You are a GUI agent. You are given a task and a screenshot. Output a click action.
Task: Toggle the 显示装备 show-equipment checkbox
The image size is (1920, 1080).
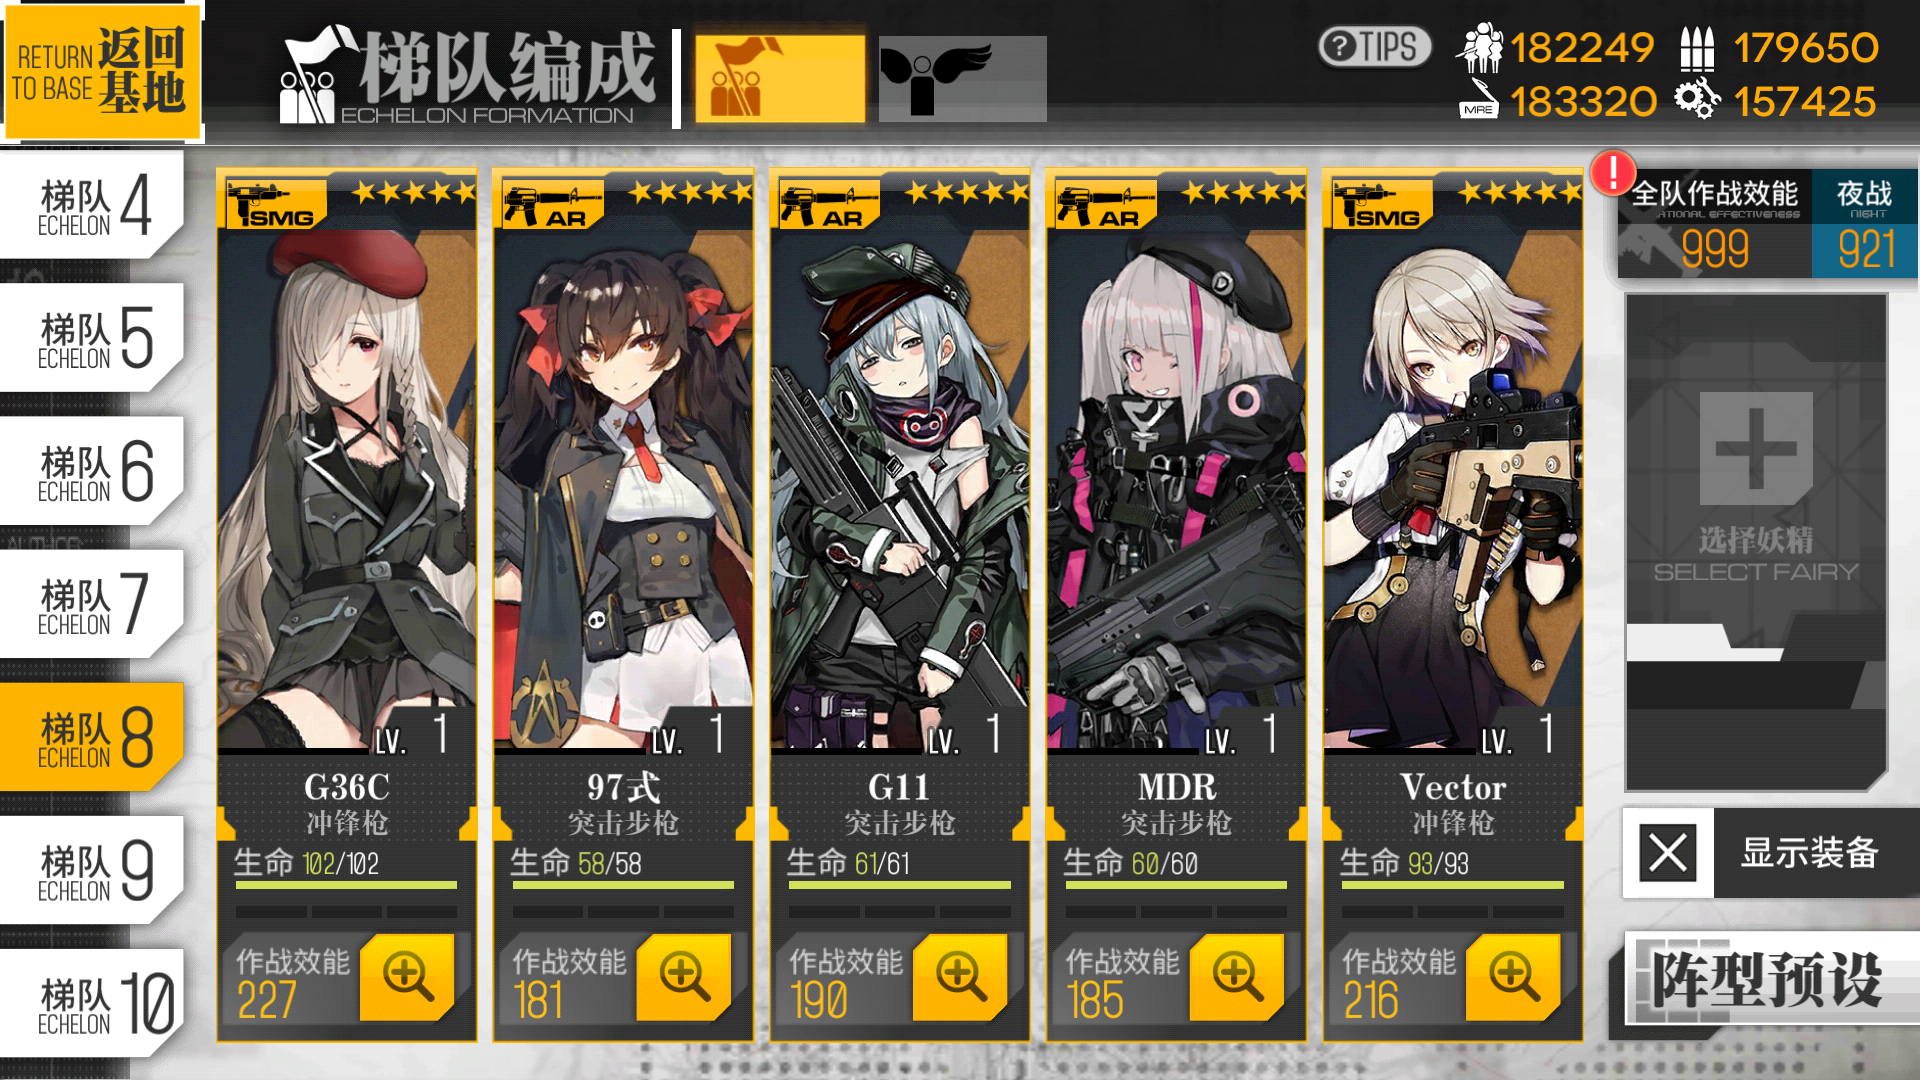pos(1668,853)
